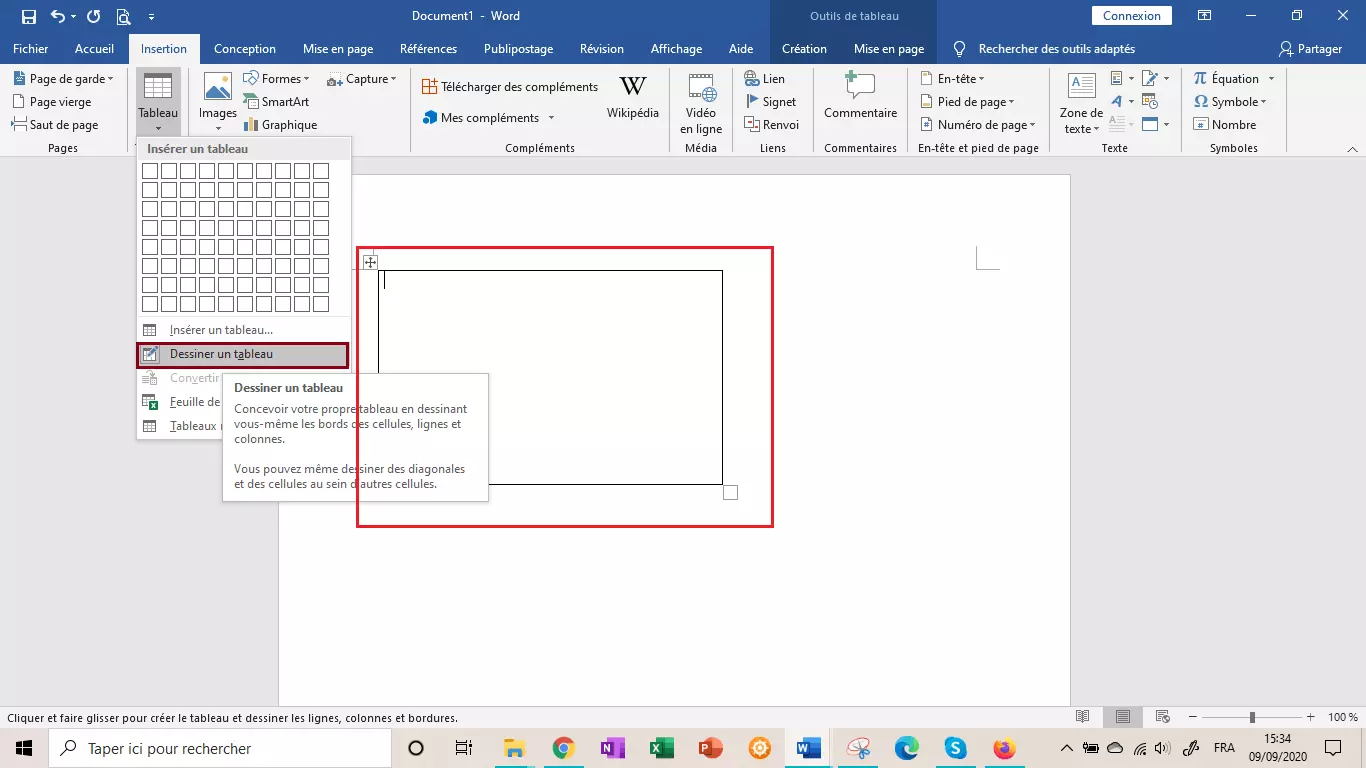Open Excel from the Windows taskbar
Screen dimensions: 1366x768
point(661,748)
